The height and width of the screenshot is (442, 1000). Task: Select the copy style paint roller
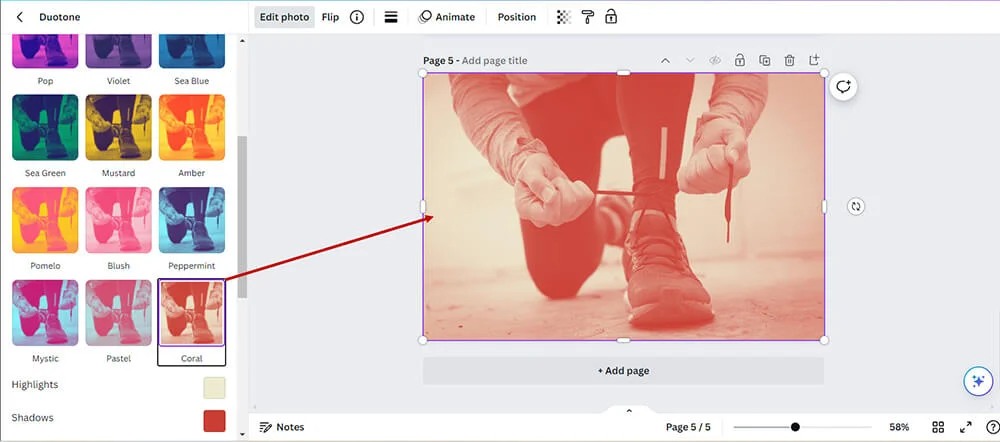[x=587, y=17]
